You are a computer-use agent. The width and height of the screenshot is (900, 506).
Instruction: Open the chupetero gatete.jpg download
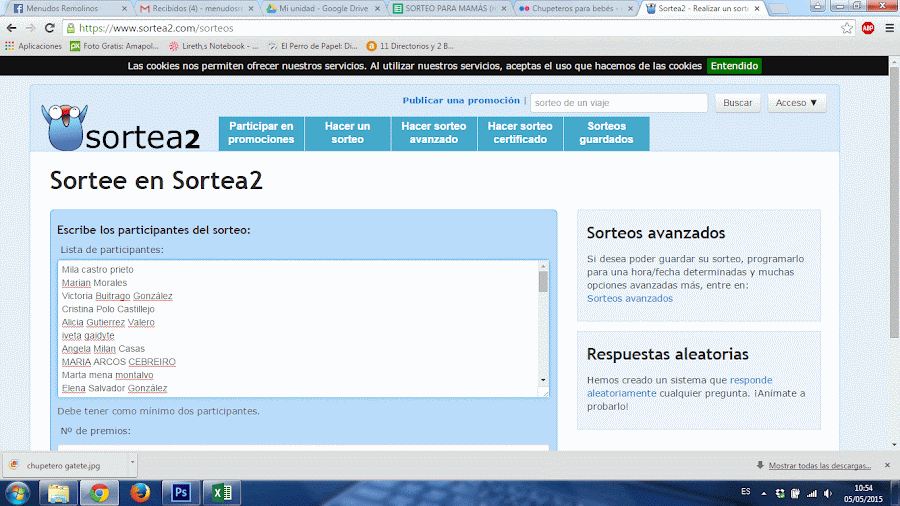point(63,465)
